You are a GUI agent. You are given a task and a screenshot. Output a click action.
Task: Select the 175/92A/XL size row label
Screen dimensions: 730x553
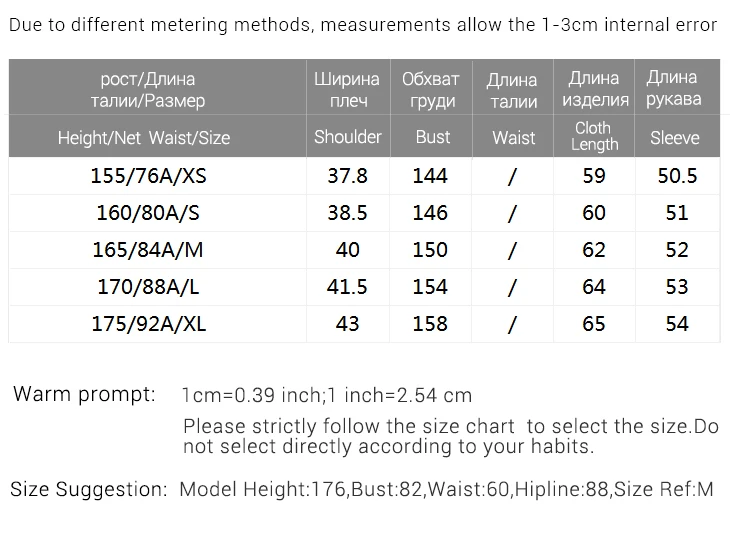[148, 324]
